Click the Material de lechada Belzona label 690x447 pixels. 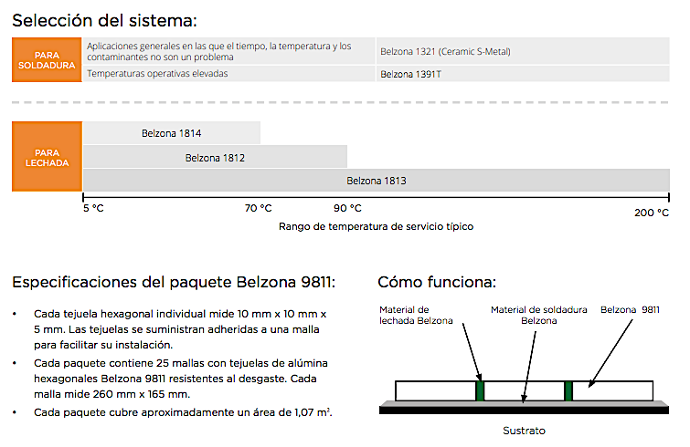pos(416,315)
